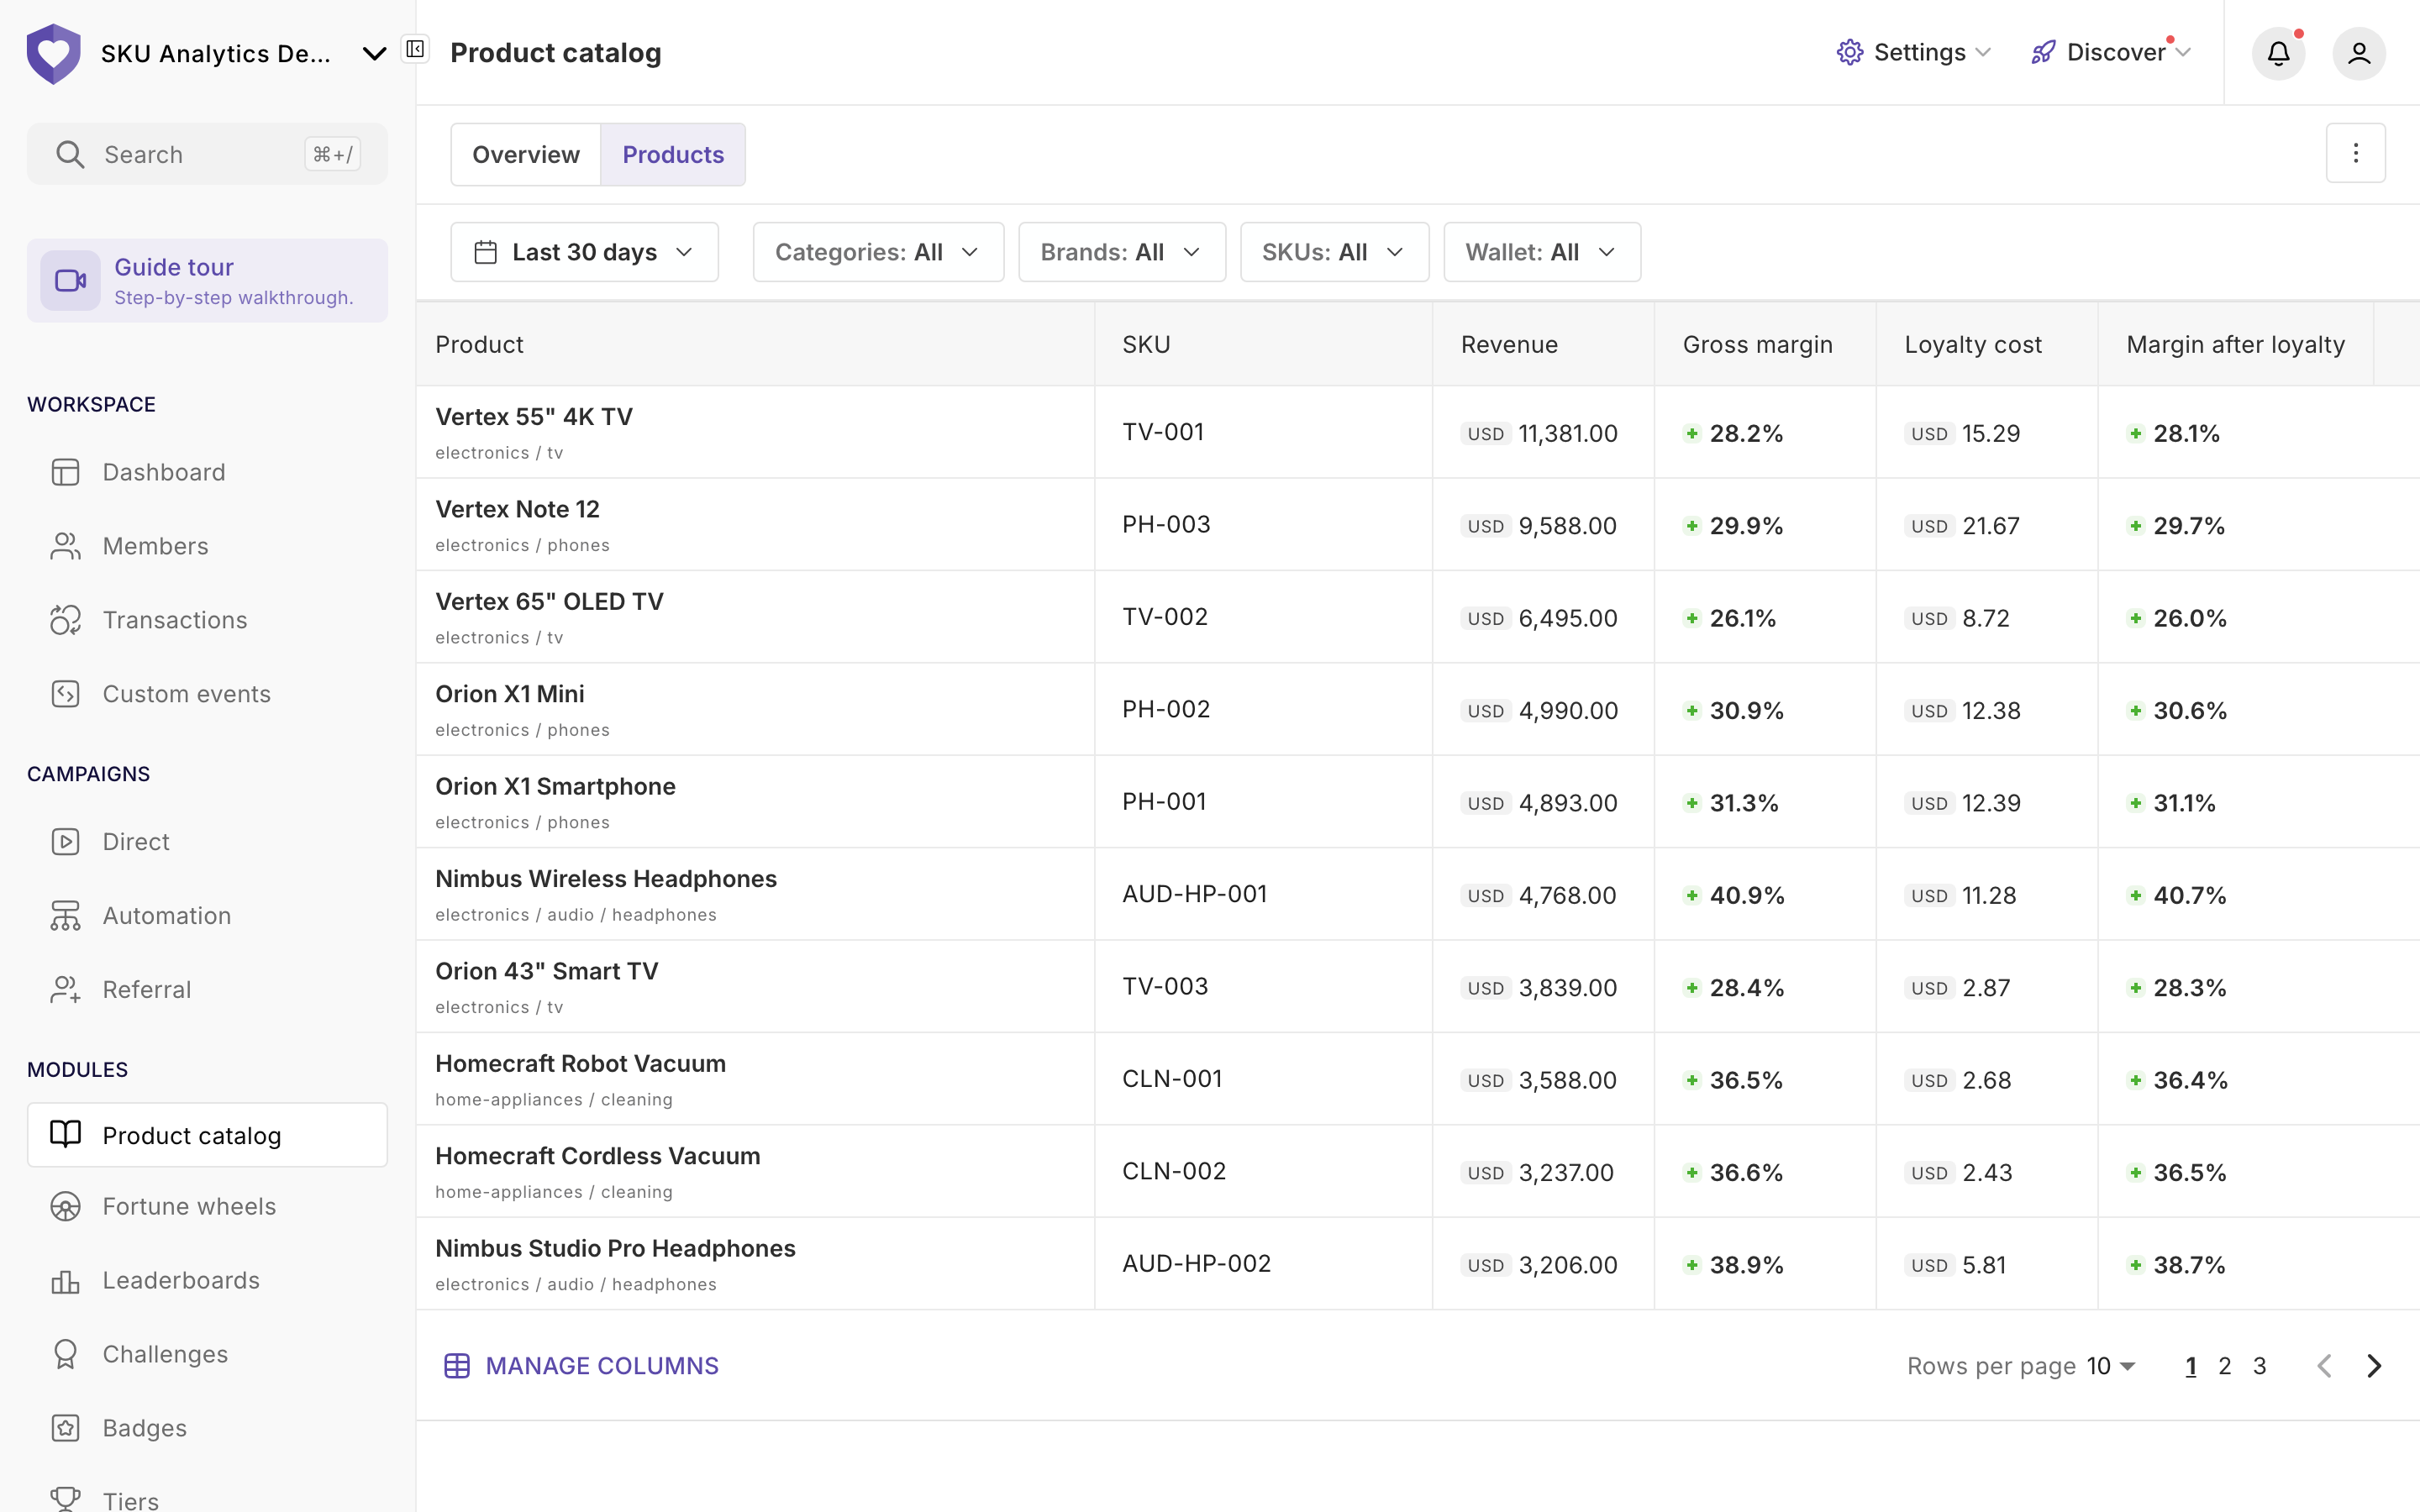Expand the SKU Analytics workspace switcher
The width and height of the screenshot is (2420, 1512).
pos(374,53)
